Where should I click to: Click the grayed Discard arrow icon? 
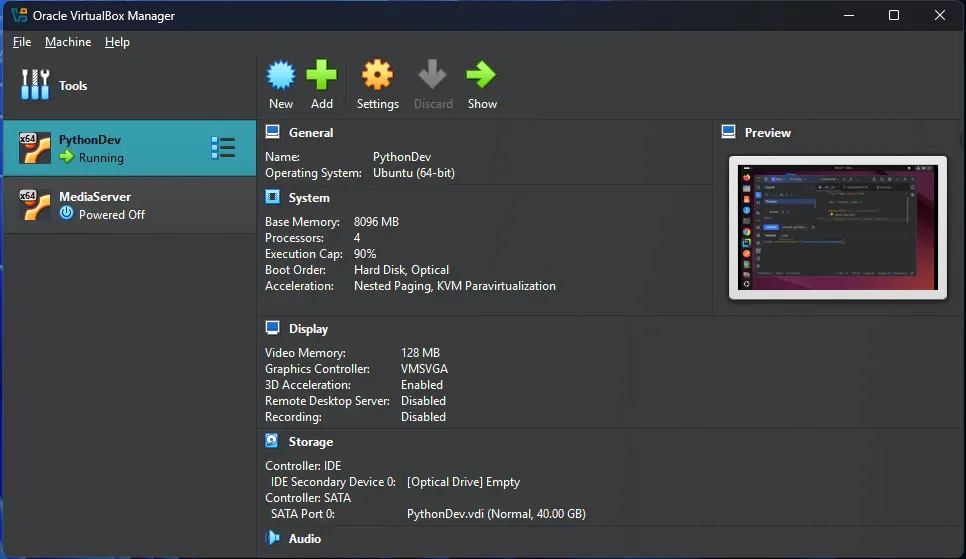click(432, 75)
